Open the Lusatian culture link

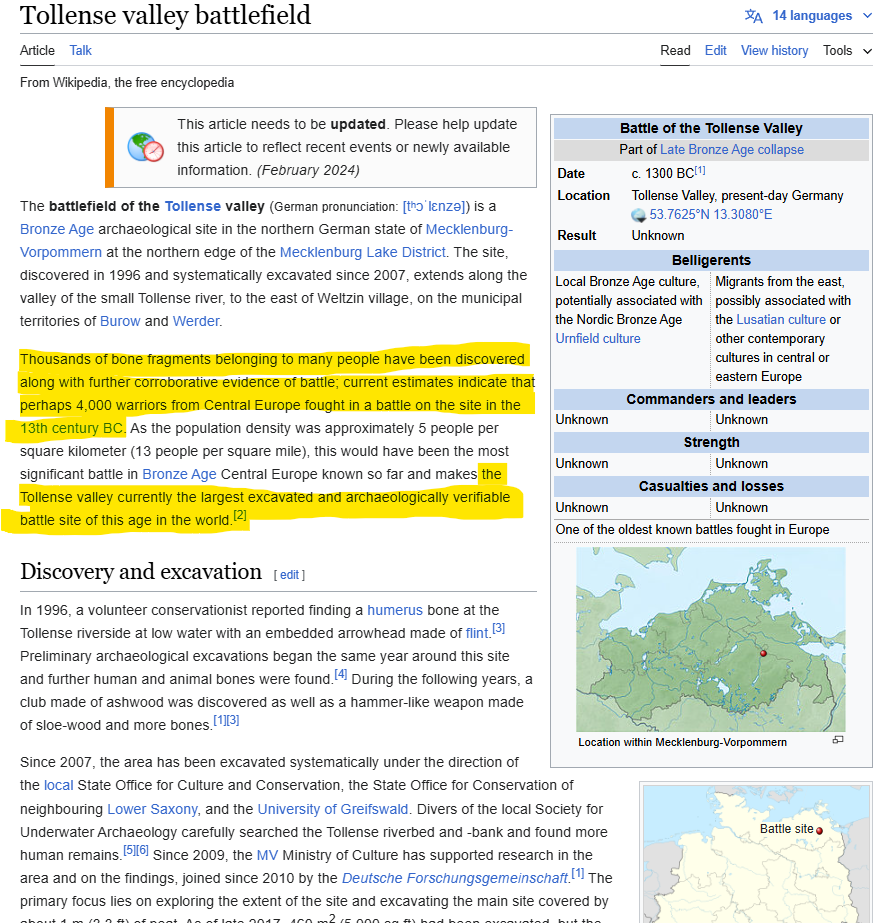(781, 320)
